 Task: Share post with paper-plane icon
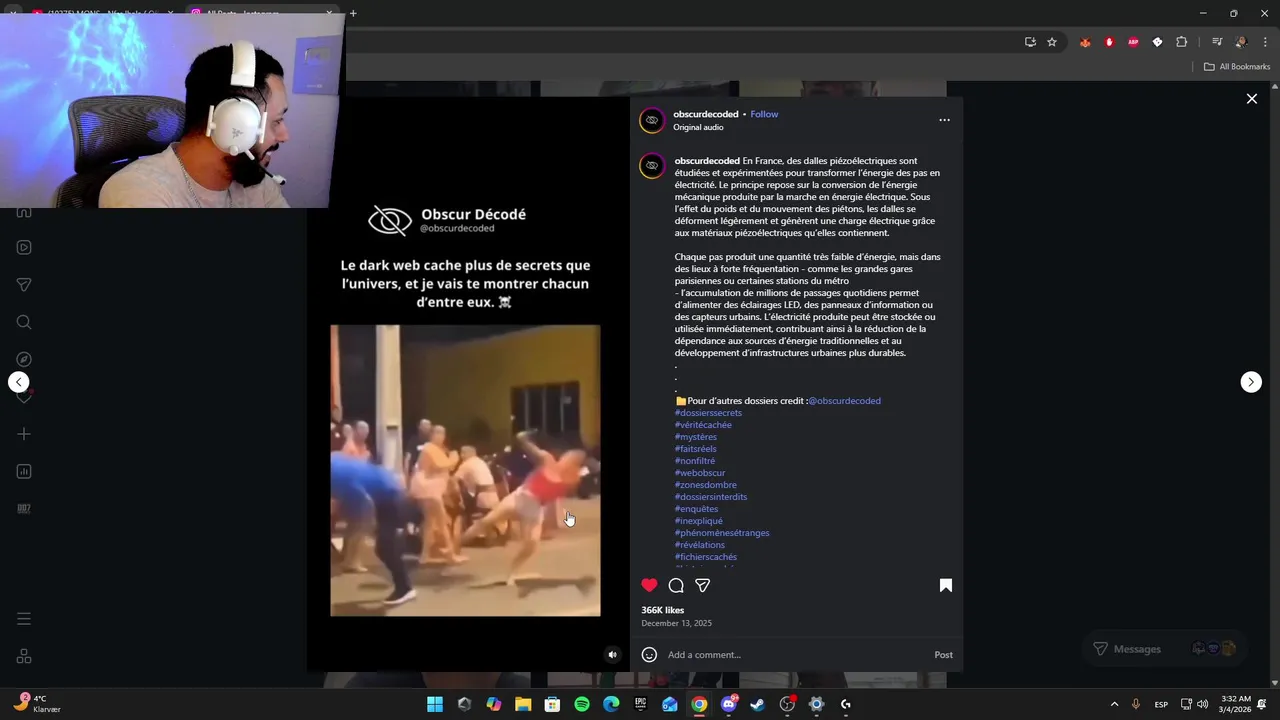[703, 585]
